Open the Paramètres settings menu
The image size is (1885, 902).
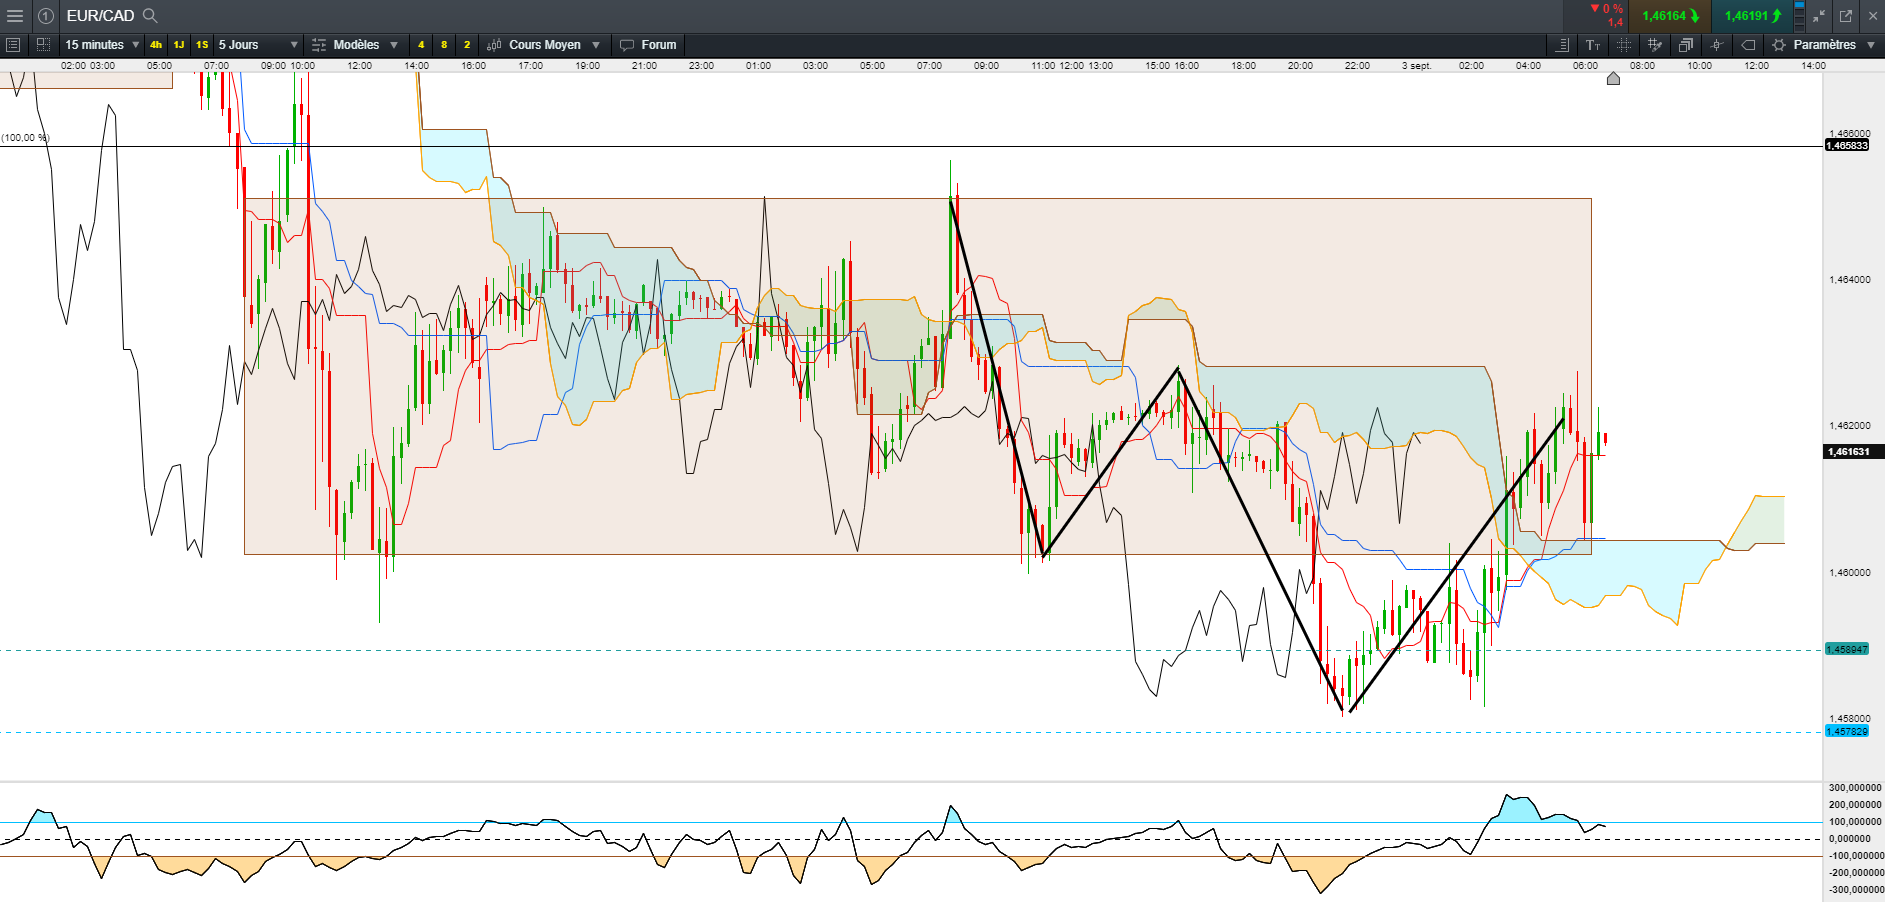click(1824, 45)
